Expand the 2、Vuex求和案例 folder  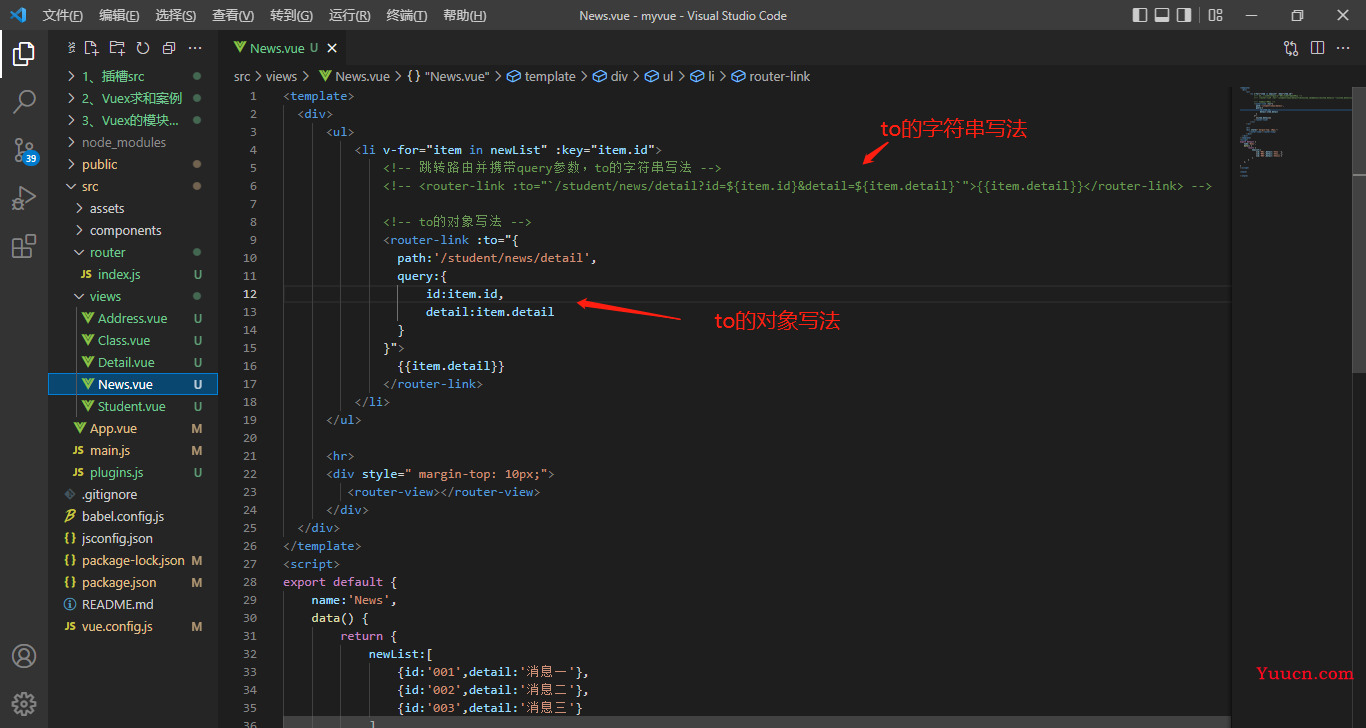pyautogui.click(x=132, y=98)
